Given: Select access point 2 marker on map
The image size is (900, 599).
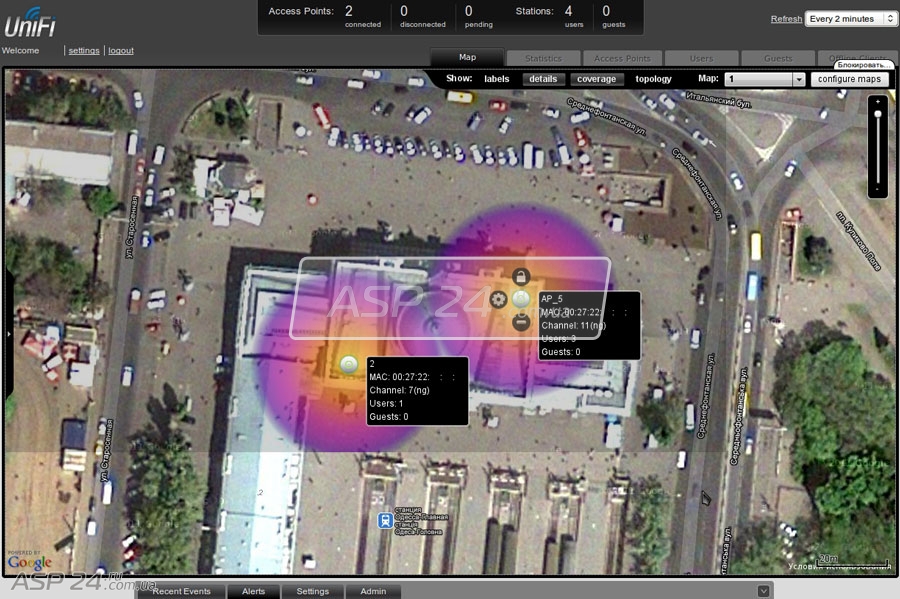Looking at the screenshot, I should (348, 366).
